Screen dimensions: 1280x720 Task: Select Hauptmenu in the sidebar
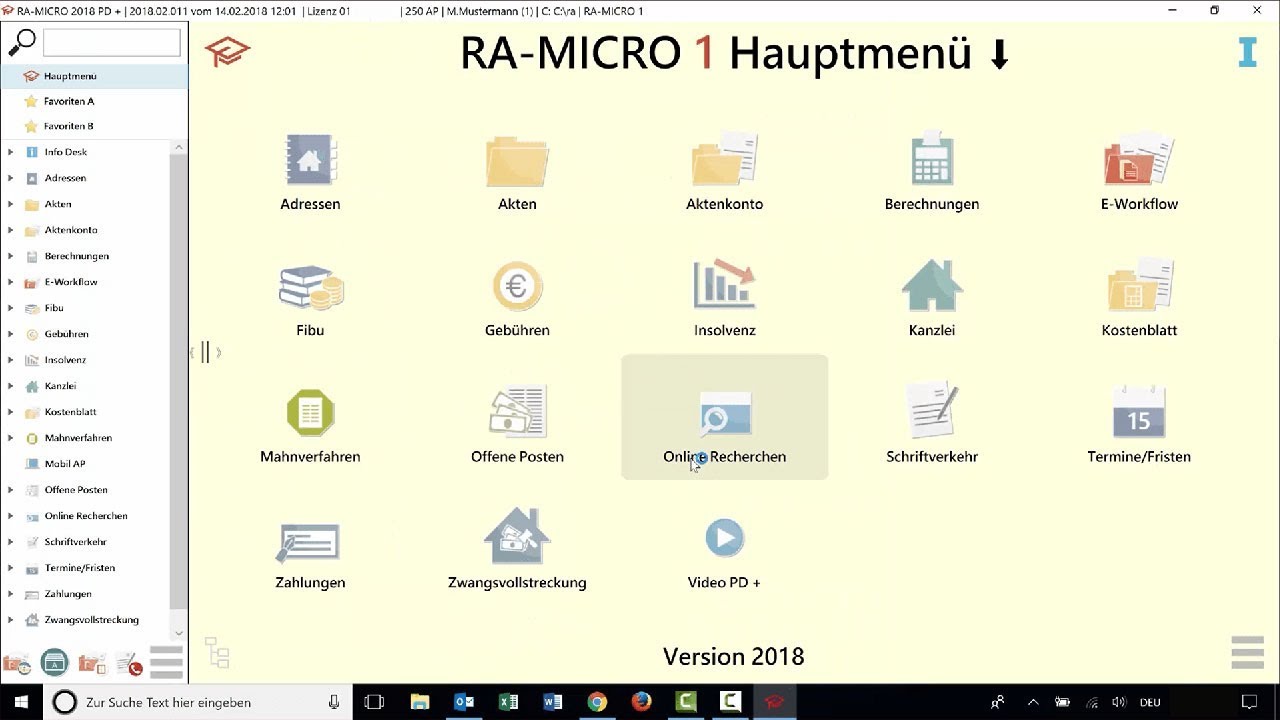tap(94, 76)
